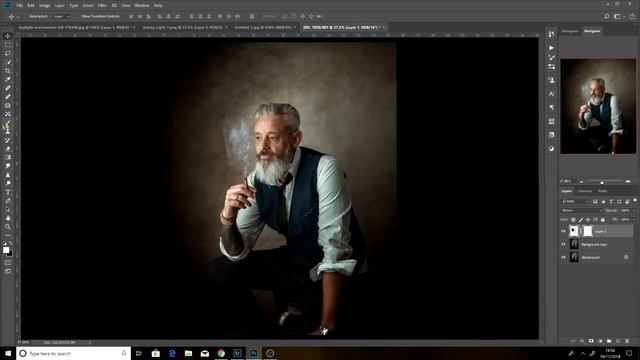Filter layers by pixel layers icon

point(595,202)
